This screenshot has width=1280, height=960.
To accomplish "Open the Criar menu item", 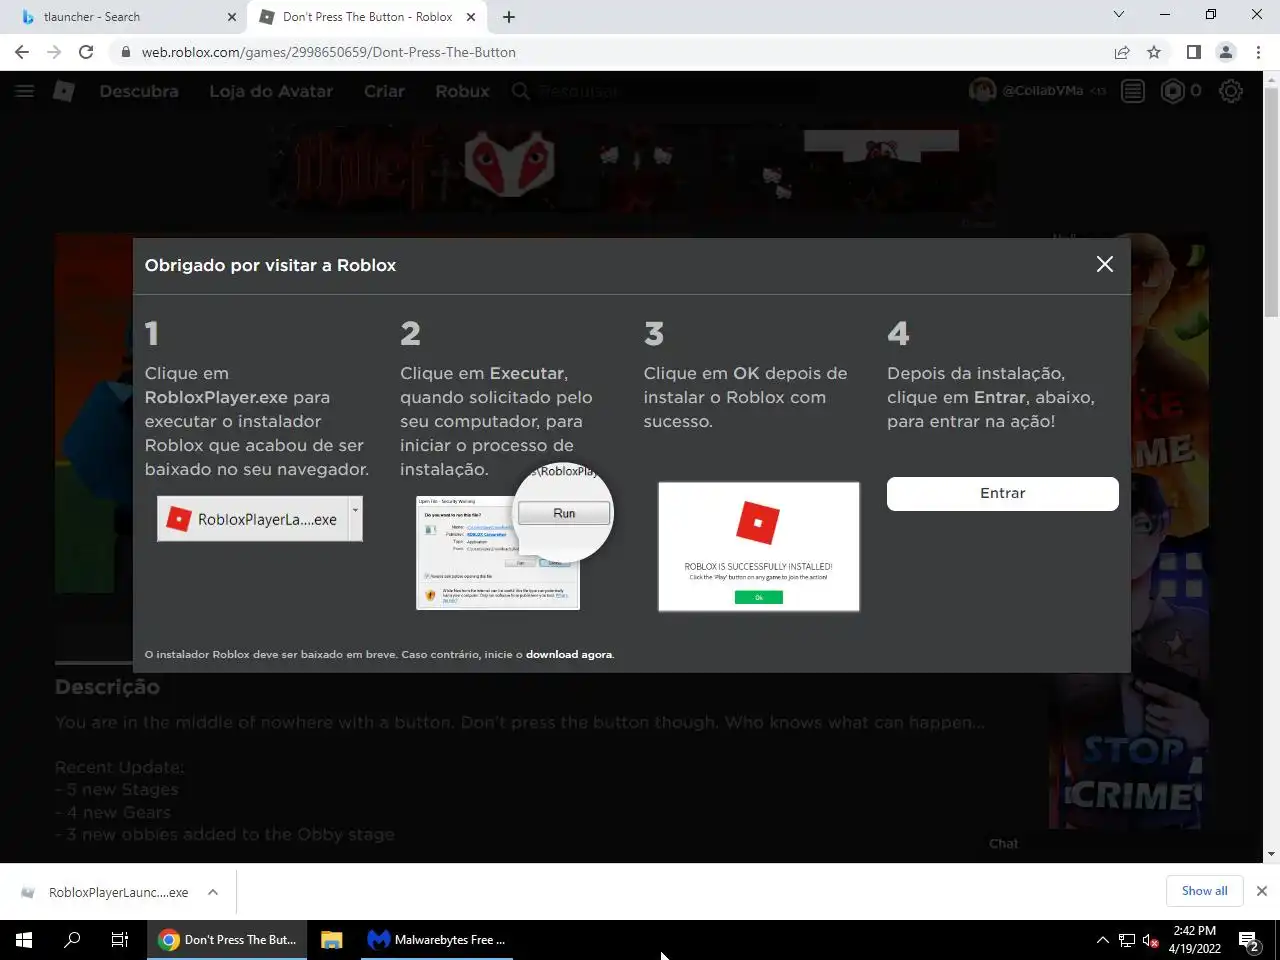I will (x=384, y=91).
